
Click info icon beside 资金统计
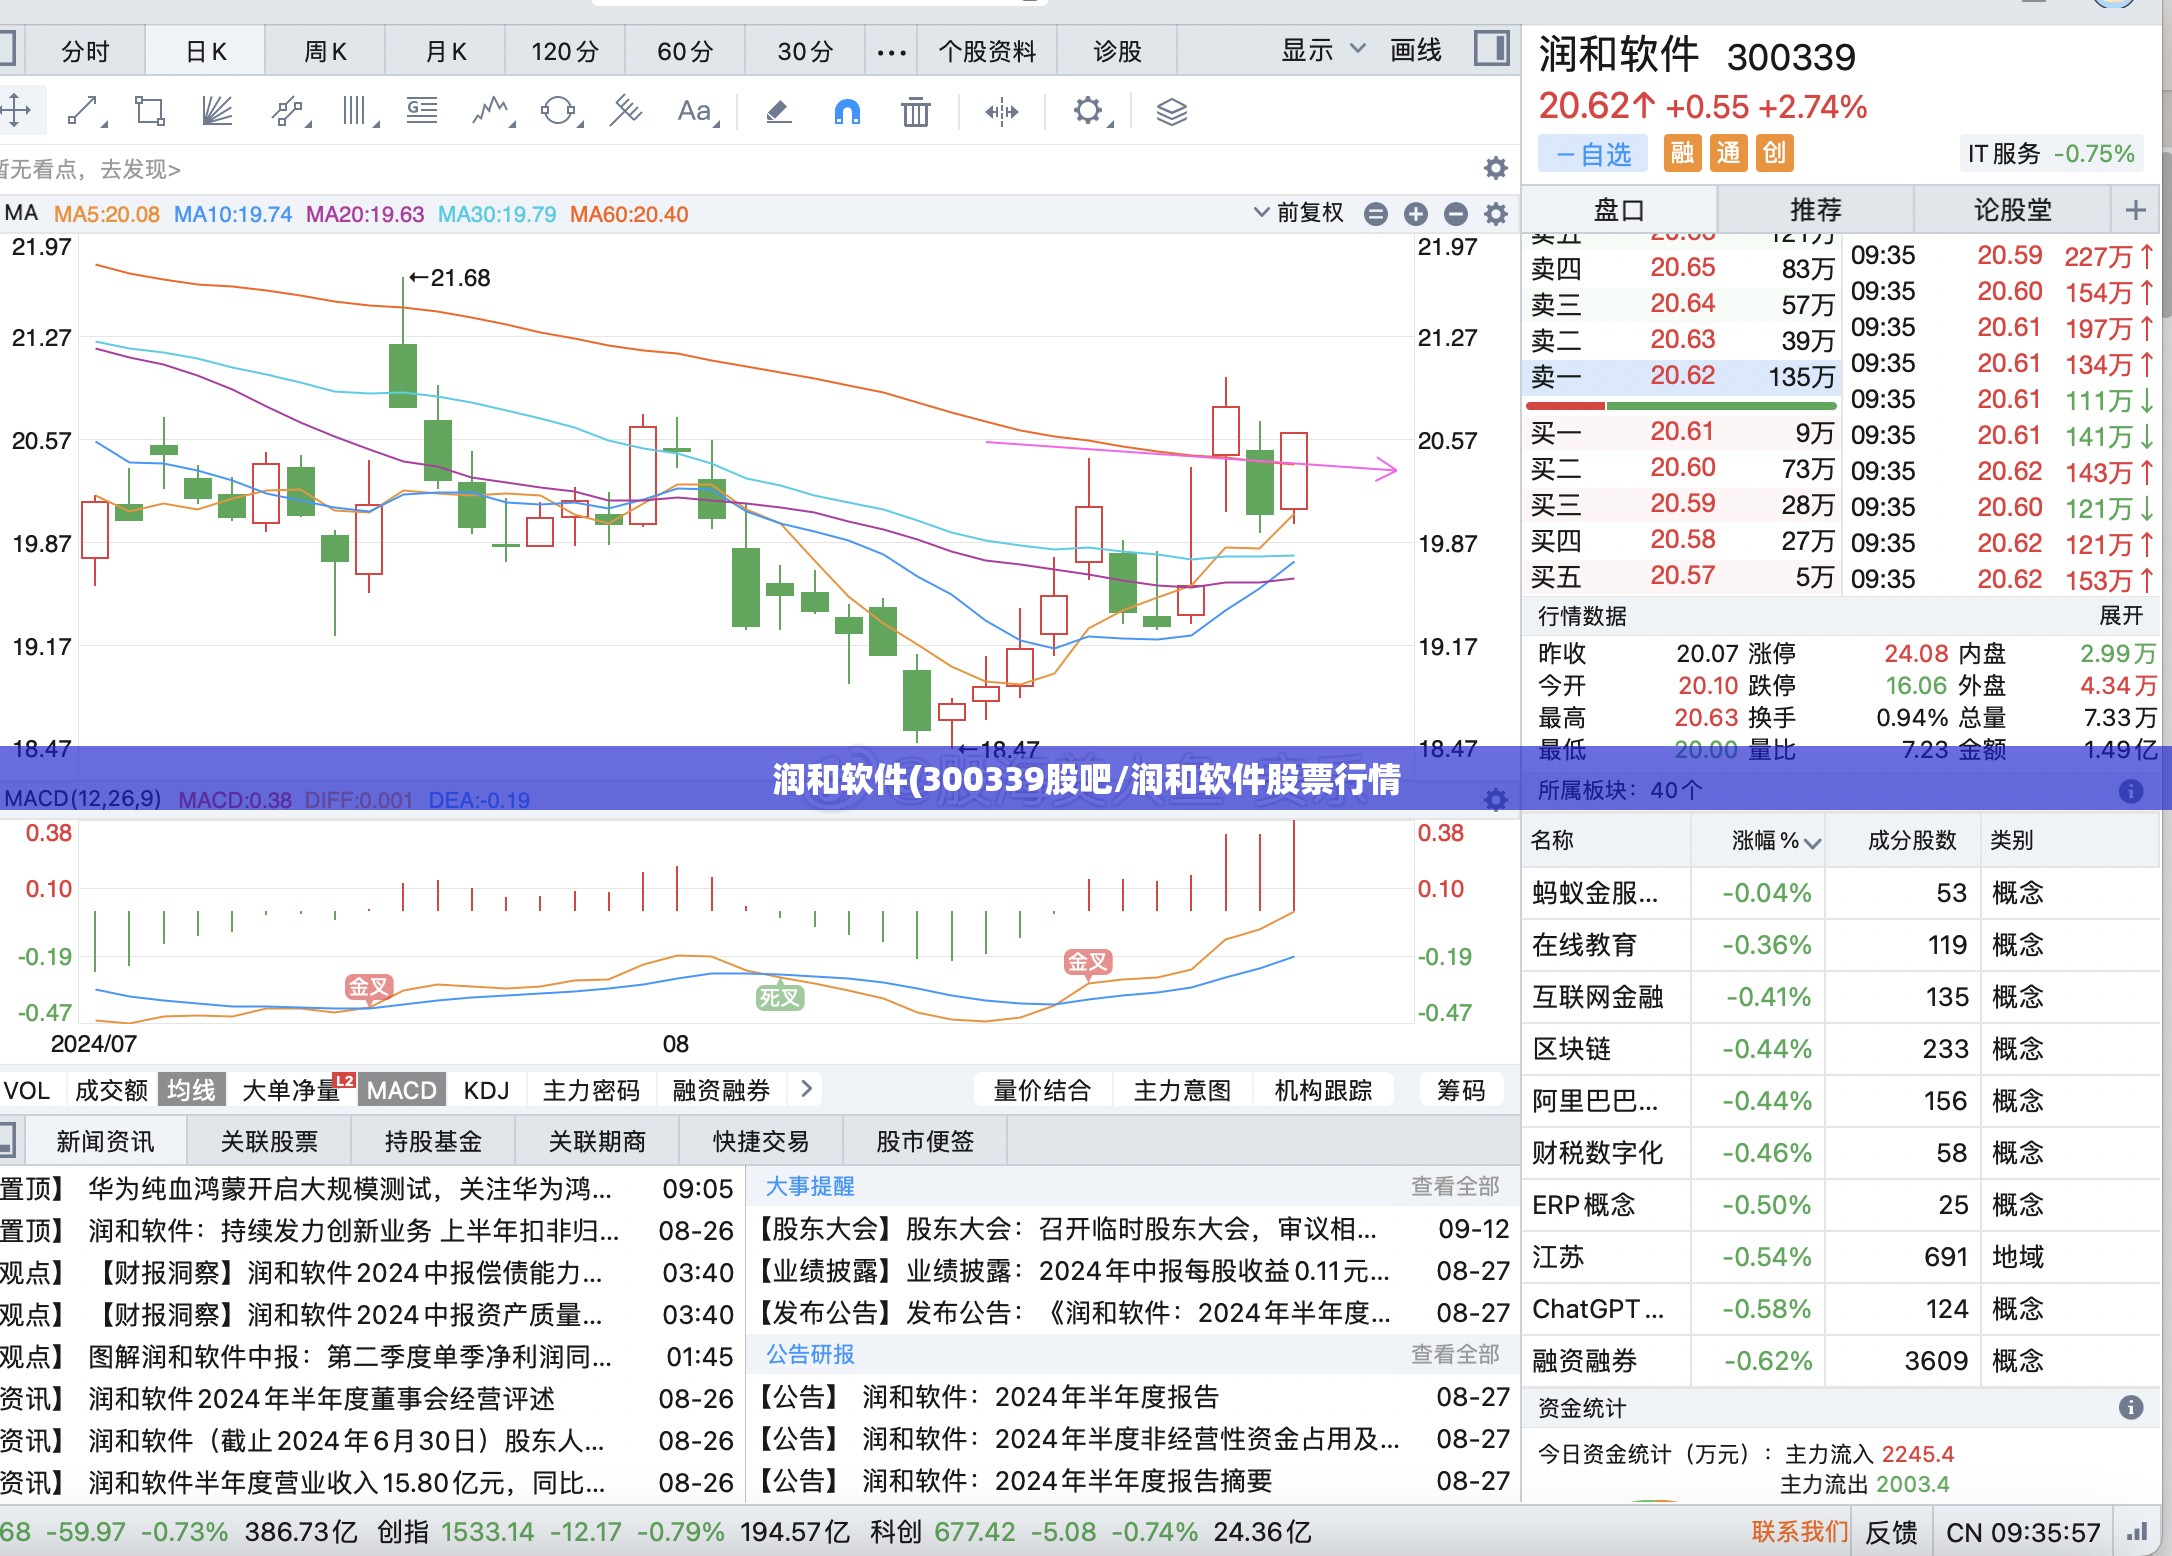pos(2131,1408)
